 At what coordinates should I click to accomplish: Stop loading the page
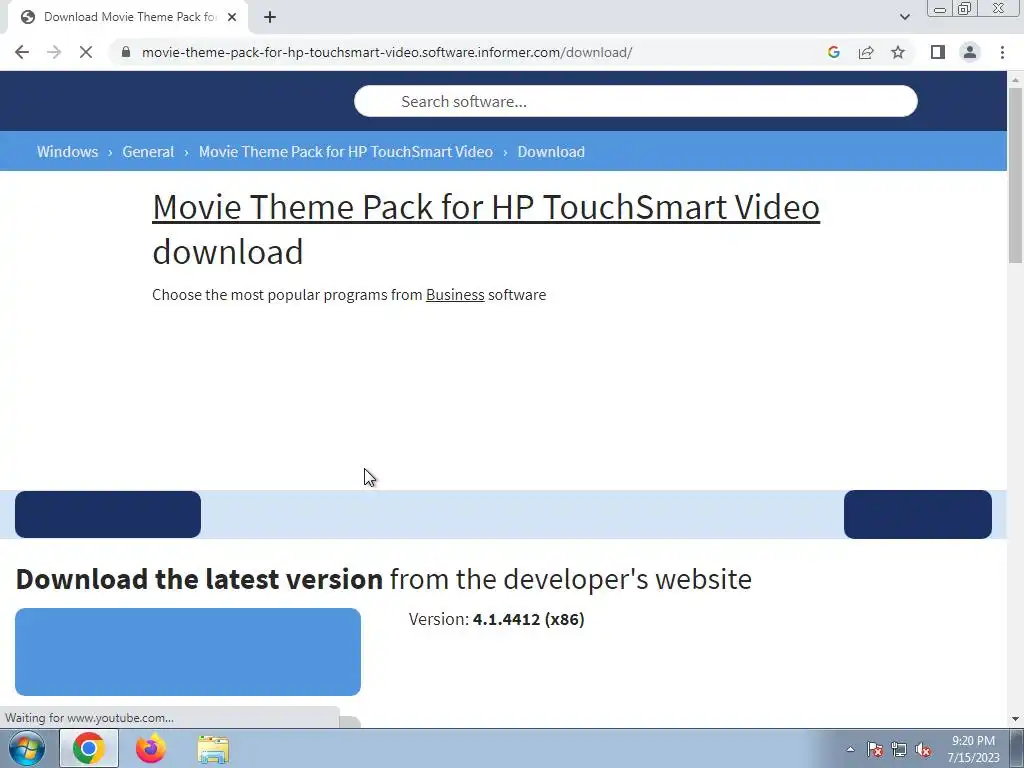click(86, 52)
